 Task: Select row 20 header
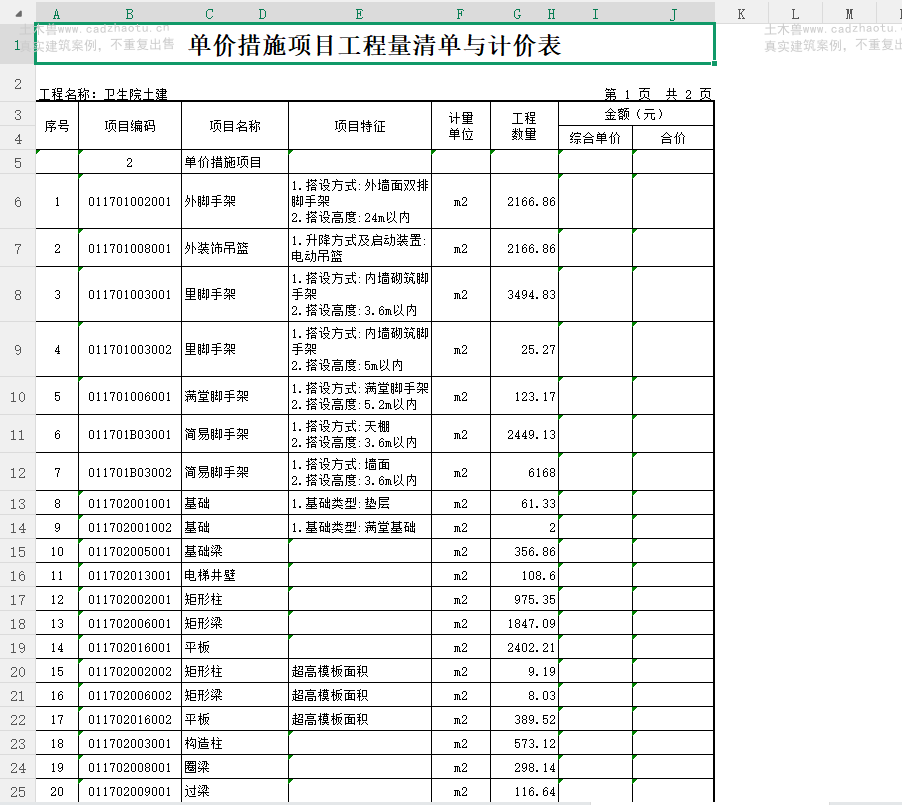click(x=18, y=672)
